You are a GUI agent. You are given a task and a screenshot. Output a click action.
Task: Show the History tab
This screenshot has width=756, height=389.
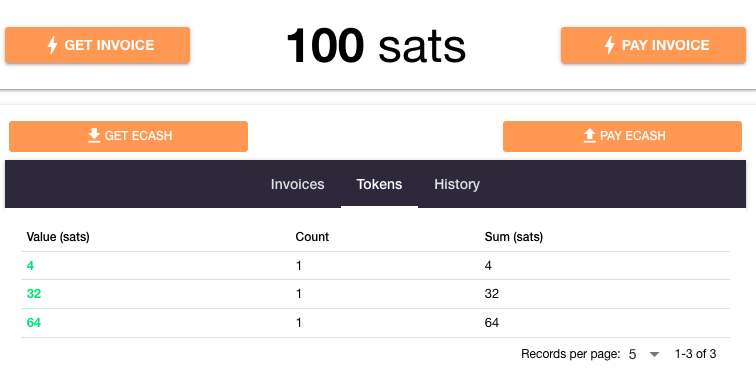click(x=457, y=184)
